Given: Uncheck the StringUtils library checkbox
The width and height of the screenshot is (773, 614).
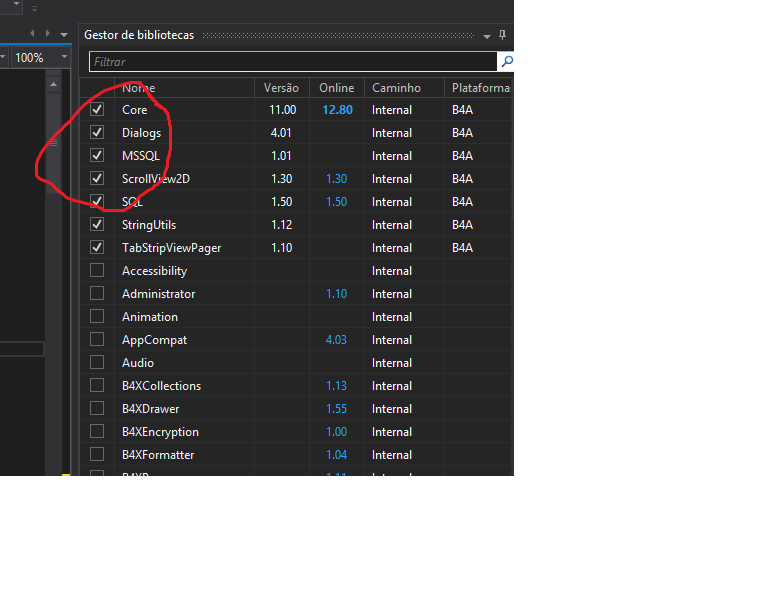Looking at the screenshot, I should pyautogui.click(x=97, y=224).
